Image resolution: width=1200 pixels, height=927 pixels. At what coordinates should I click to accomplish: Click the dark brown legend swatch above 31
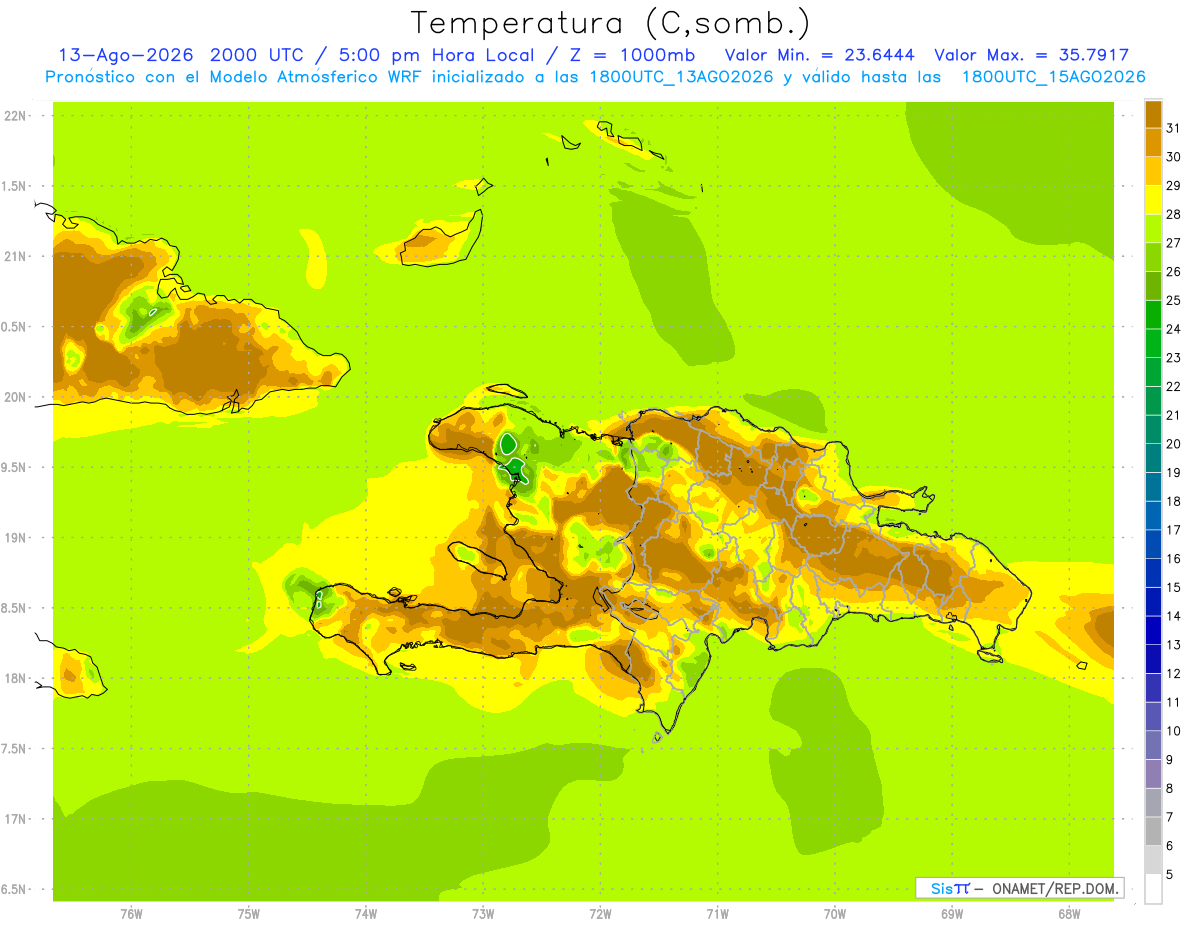pyautogui.click(x=1153, y=114)
